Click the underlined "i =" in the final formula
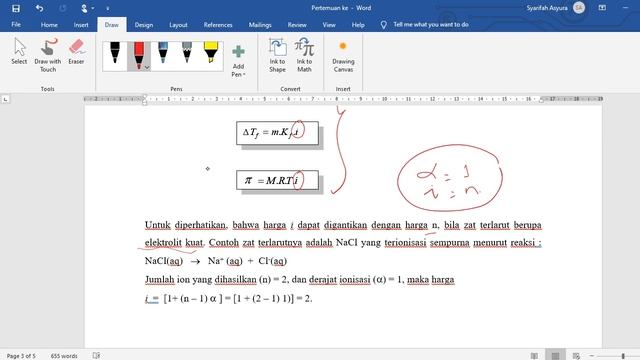640x360 pixels. coord(151,298)
